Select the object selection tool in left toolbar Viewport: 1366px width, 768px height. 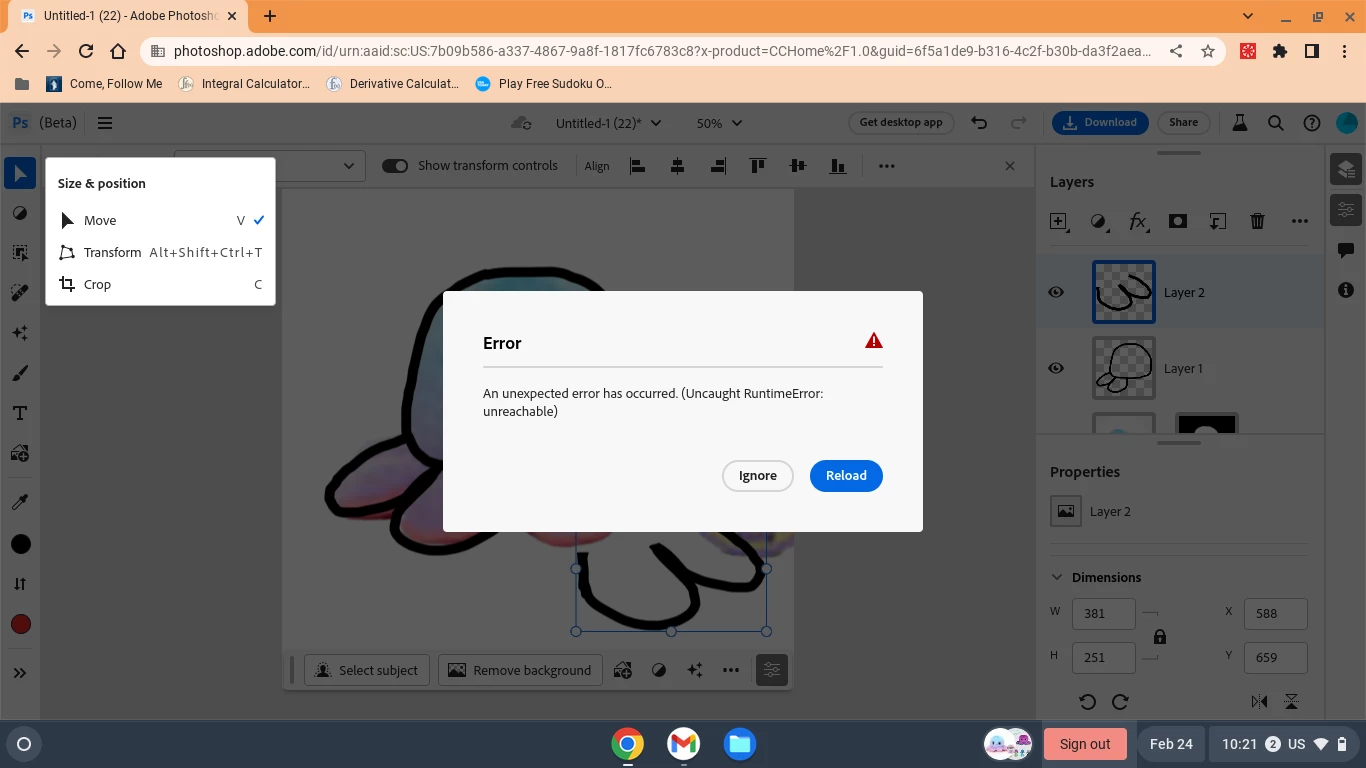(20, 253)
